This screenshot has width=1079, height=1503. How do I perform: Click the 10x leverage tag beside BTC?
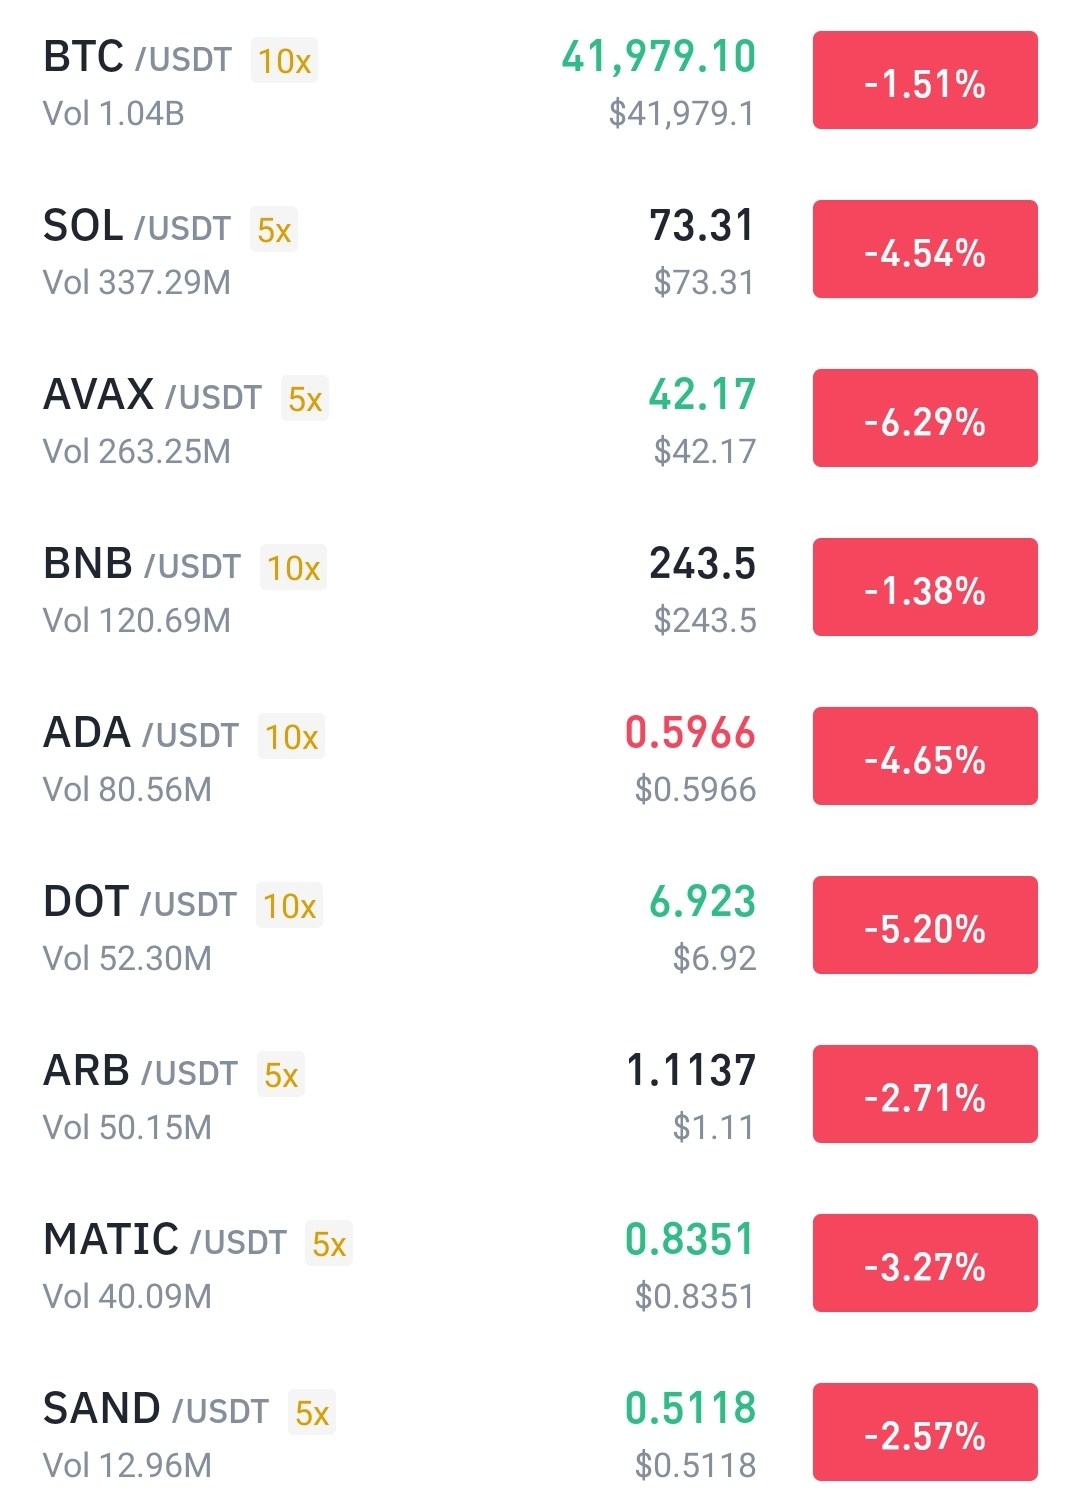(285, 61)
